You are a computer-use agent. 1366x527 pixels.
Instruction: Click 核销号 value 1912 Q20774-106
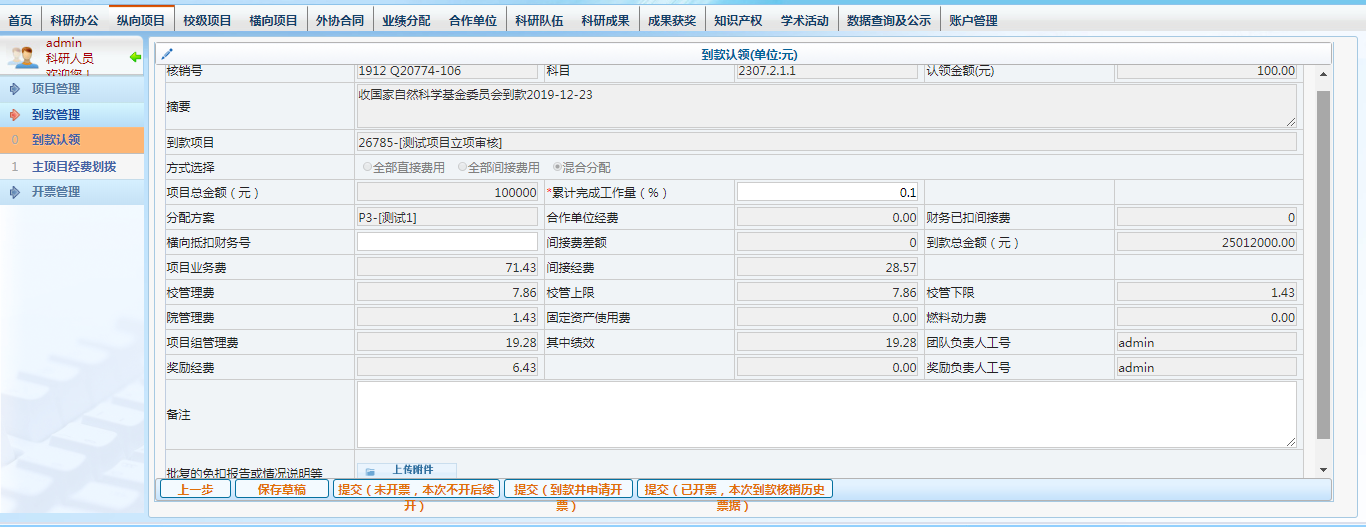tap(447, 71)
